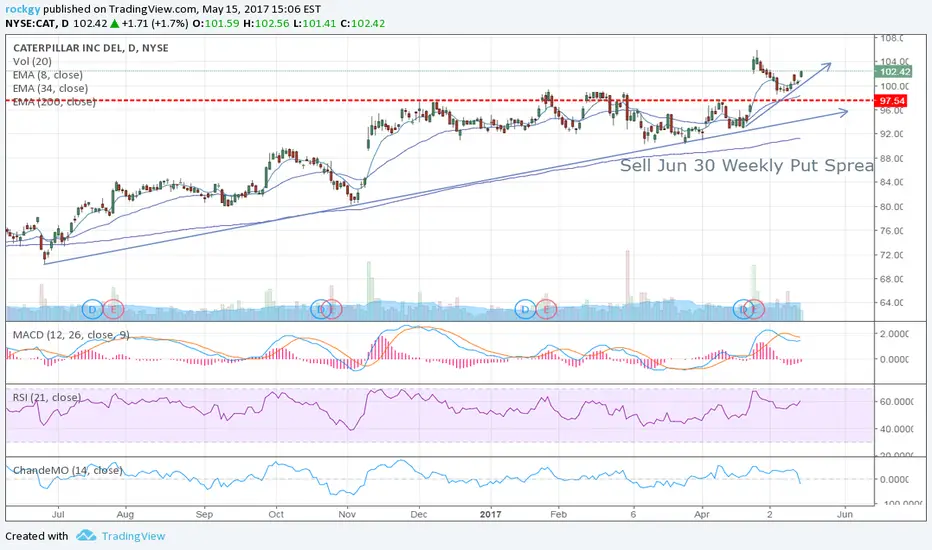The image size is (932, 550).
Task: Click the 72.00 value on price axis
Action: tap(892, 254)
